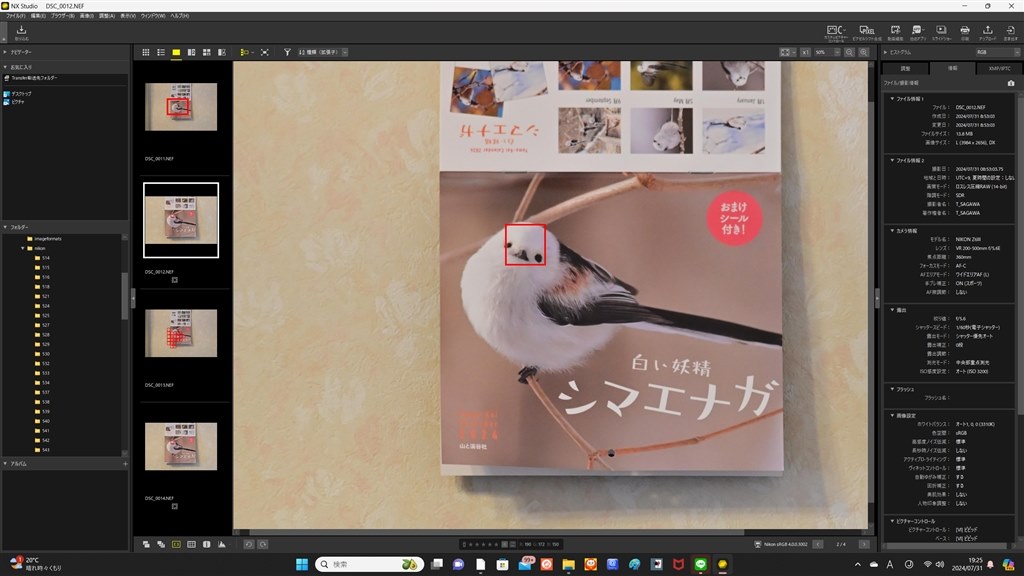Select the imageformats folder
This screenshot has width=1024, height=576.
click(44, 239)
